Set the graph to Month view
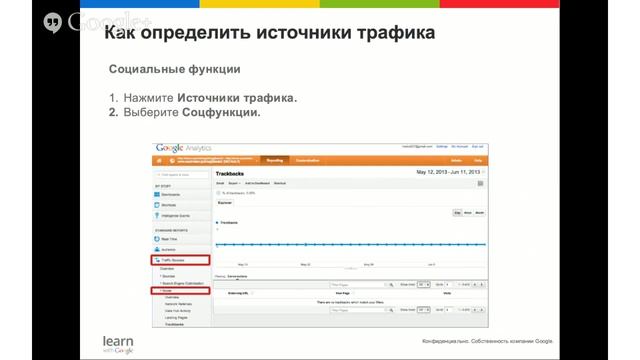640x360 pixels. (x=479, y=213)
